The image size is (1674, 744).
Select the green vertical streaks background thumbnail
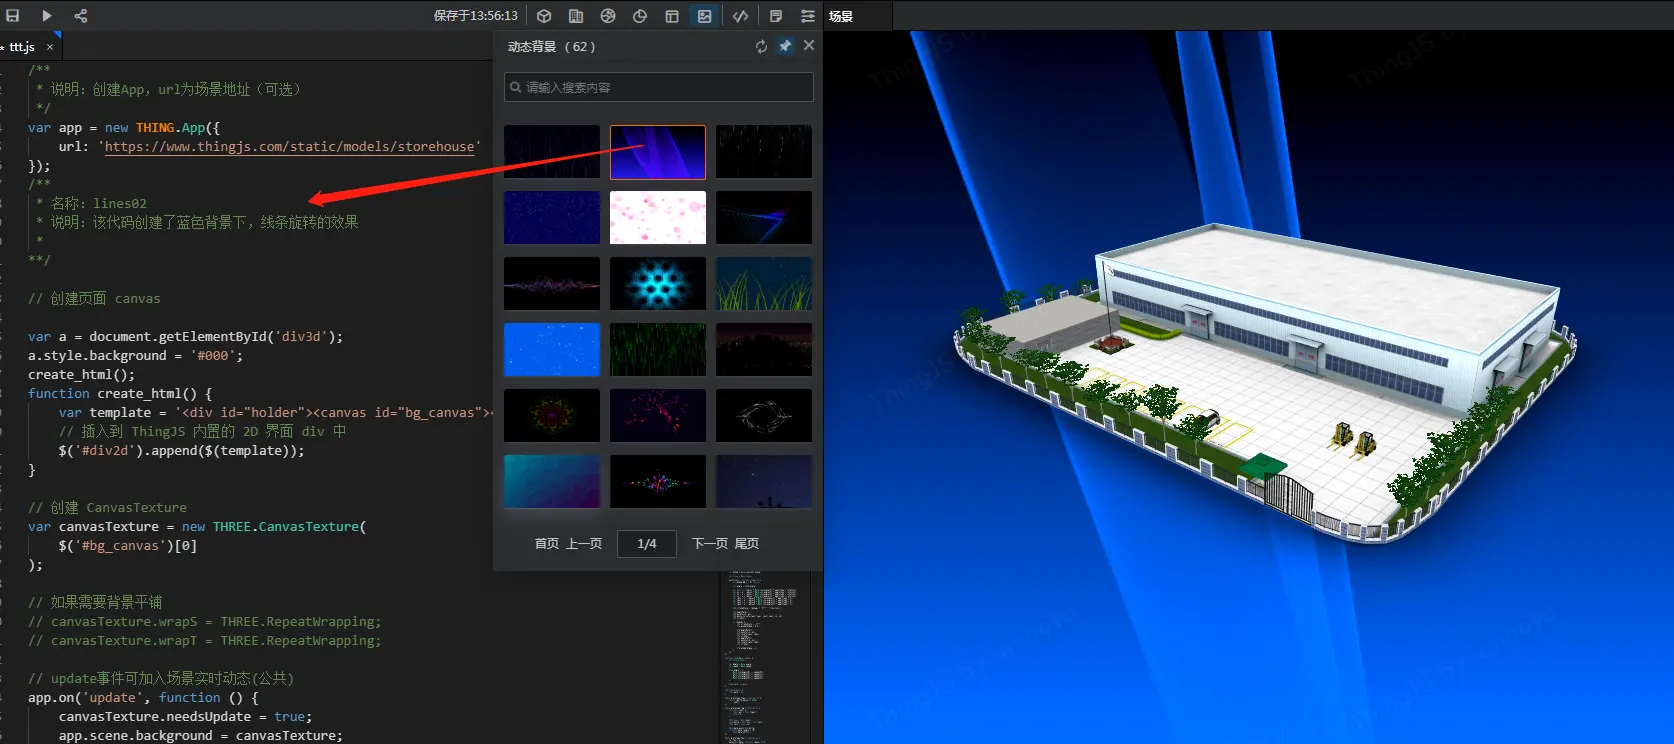coord(658,350)
